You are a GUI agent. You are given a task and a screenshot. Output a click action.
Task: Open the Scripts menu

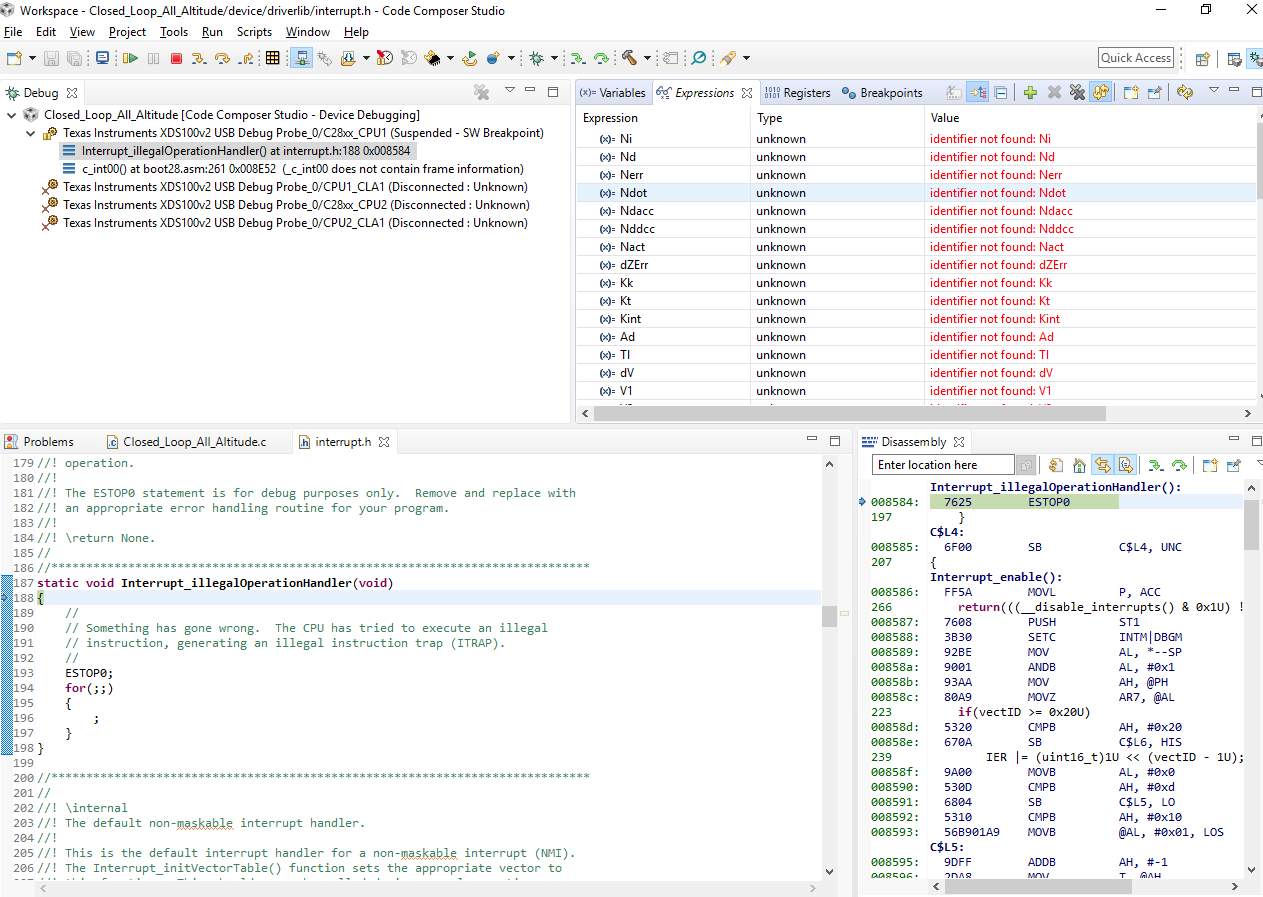(x=254, y=32)
